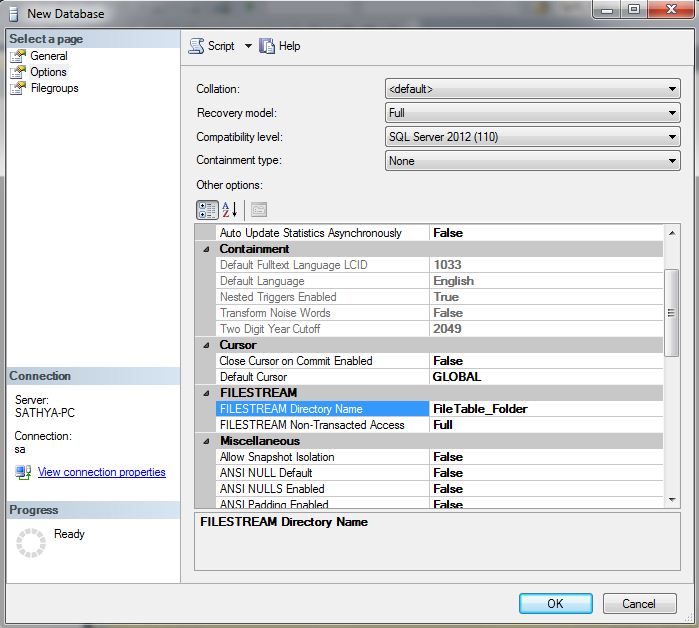
Task: Open the Filegroups page
Action: click(54, 88)
